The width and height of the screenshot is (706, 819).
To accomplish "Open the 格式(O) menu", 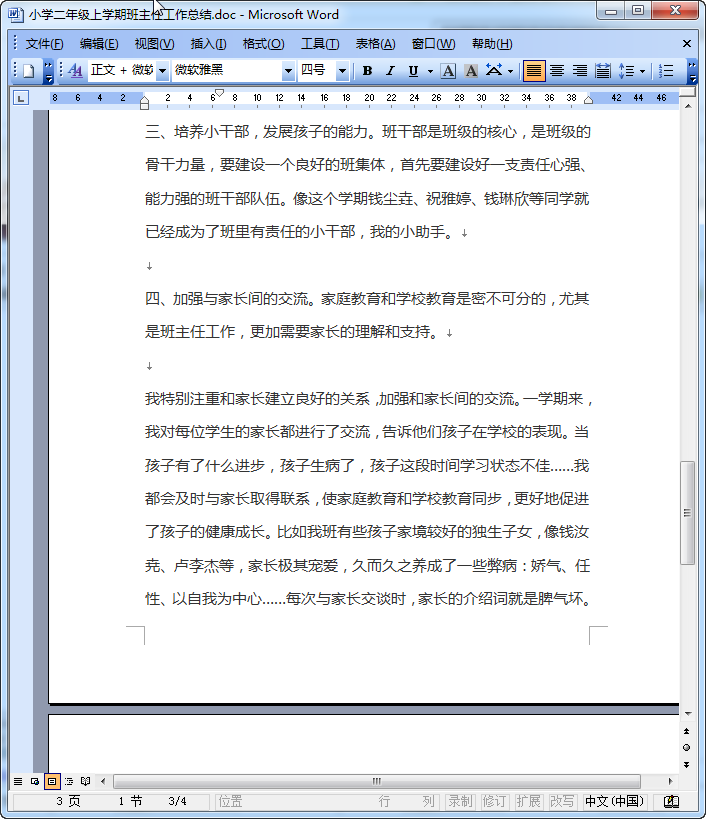I will (263, 44).
